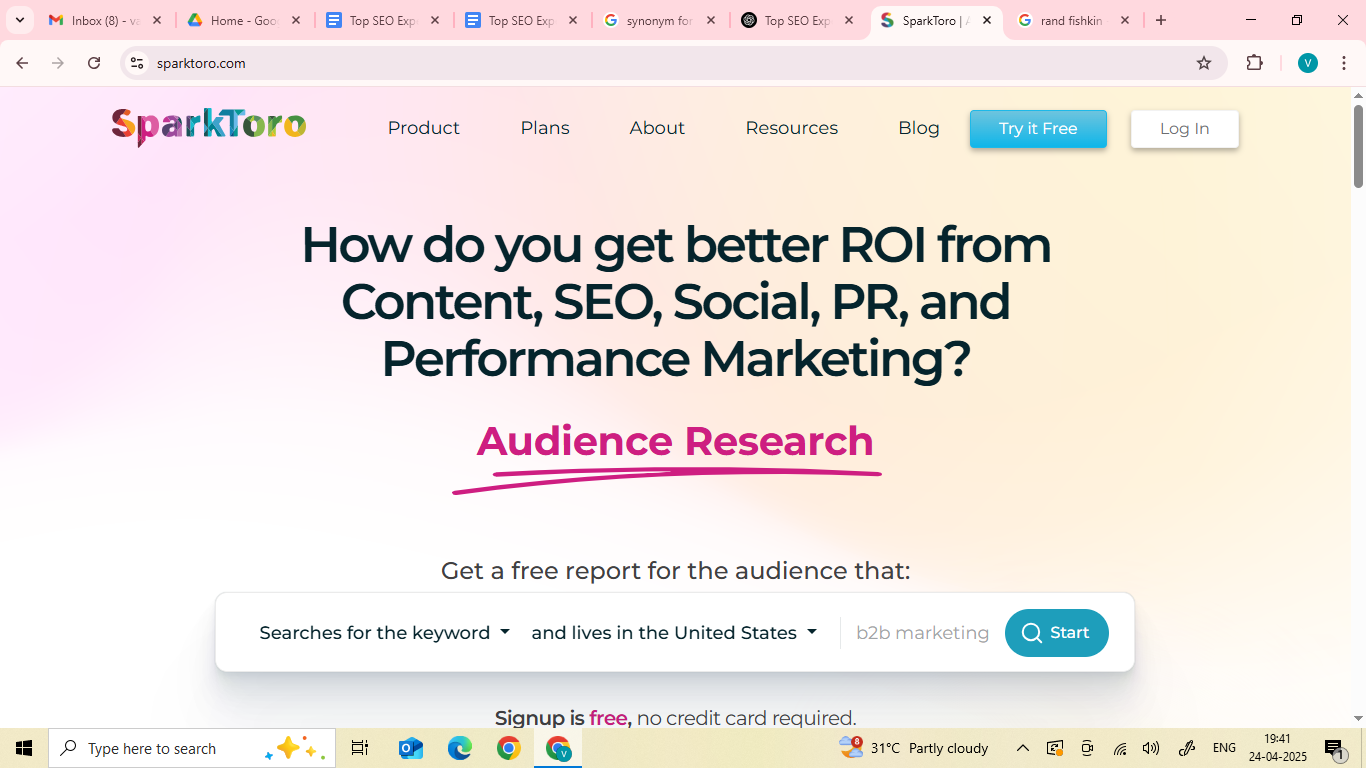
Task: Open the Plans page
Action: point(545,128)
